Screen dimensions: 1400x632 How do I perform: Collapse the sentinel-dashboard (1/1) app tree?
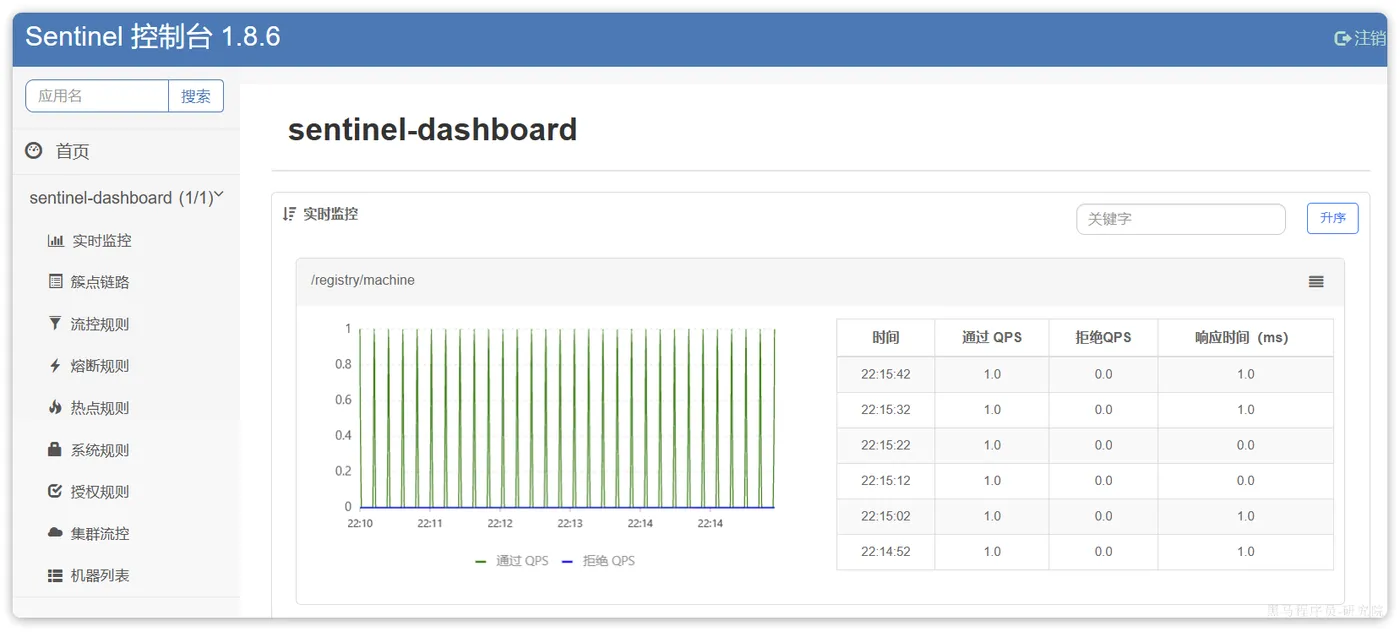[x=219, y=196]
